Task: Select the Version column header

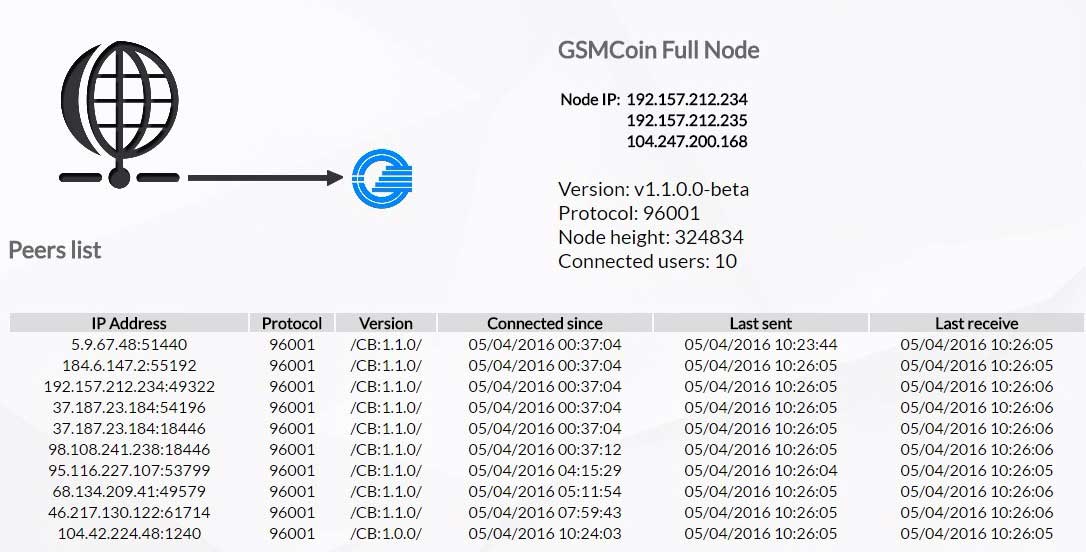Action: click(386, 323)
